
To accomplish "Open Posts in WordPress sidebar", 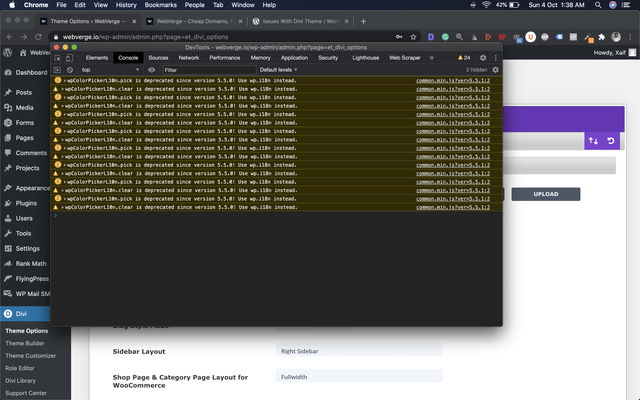I will click(26, 92).
